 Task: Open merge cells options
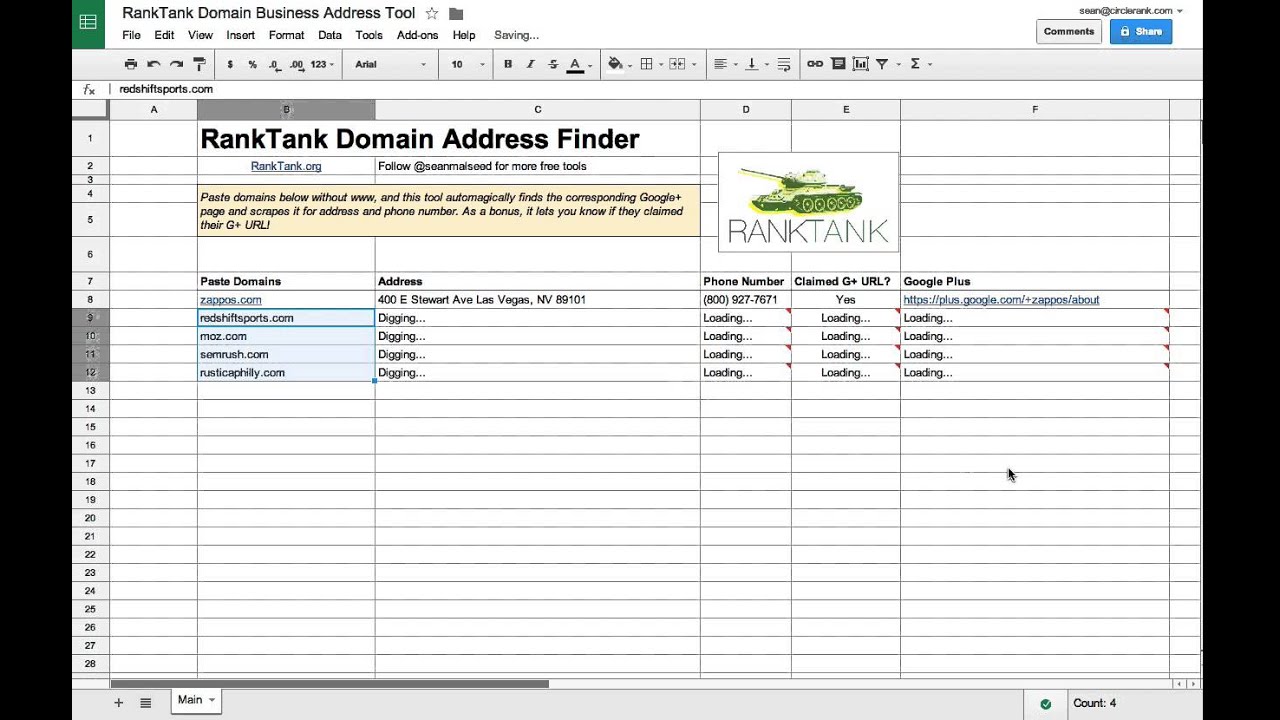tap(682, 64)
